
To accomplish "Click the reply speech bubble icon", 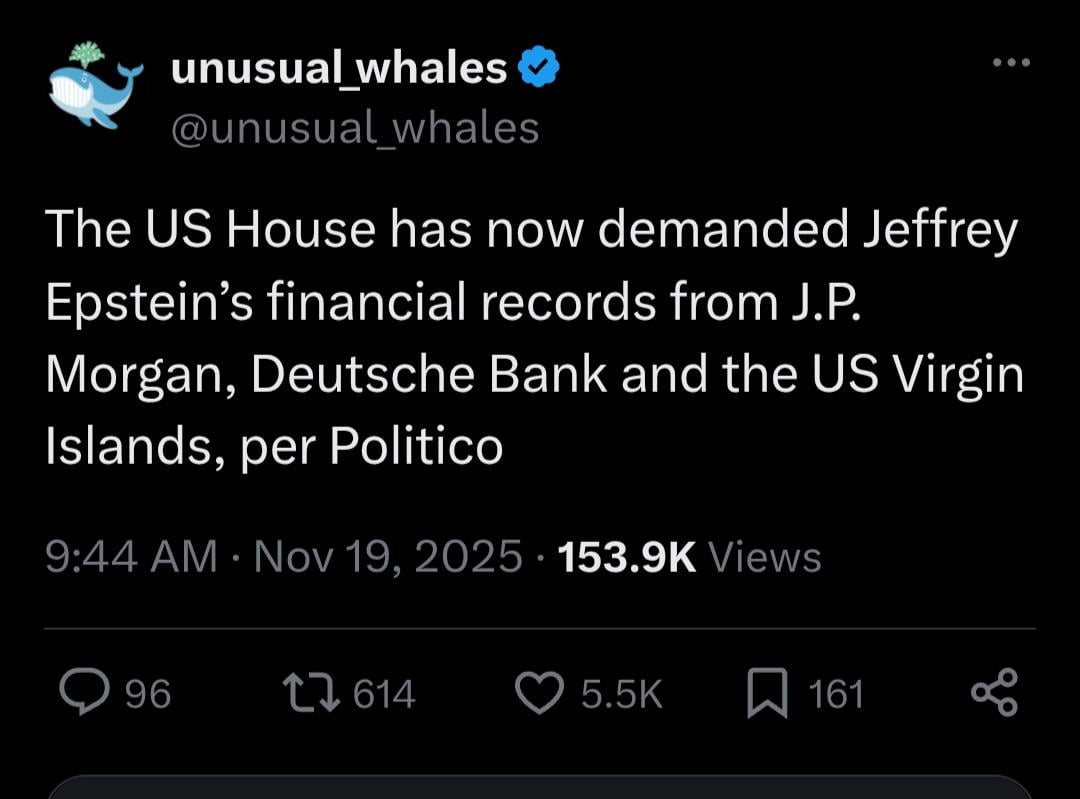I will 85,692.
